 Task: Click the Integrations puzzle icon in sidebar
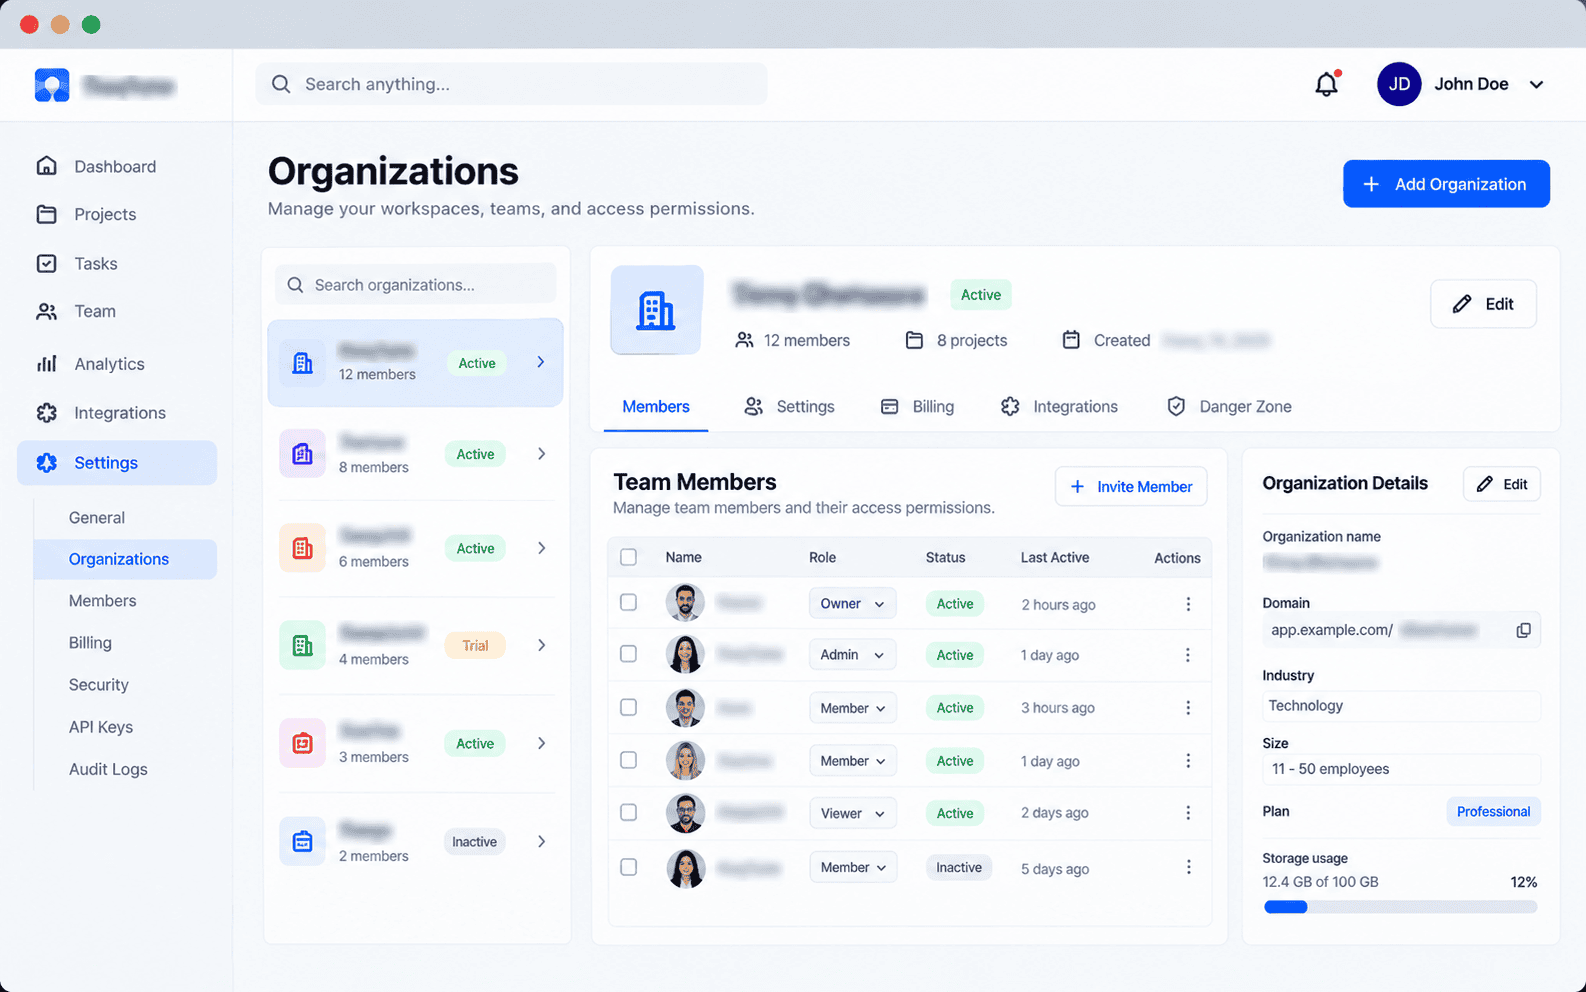(46, 413)
